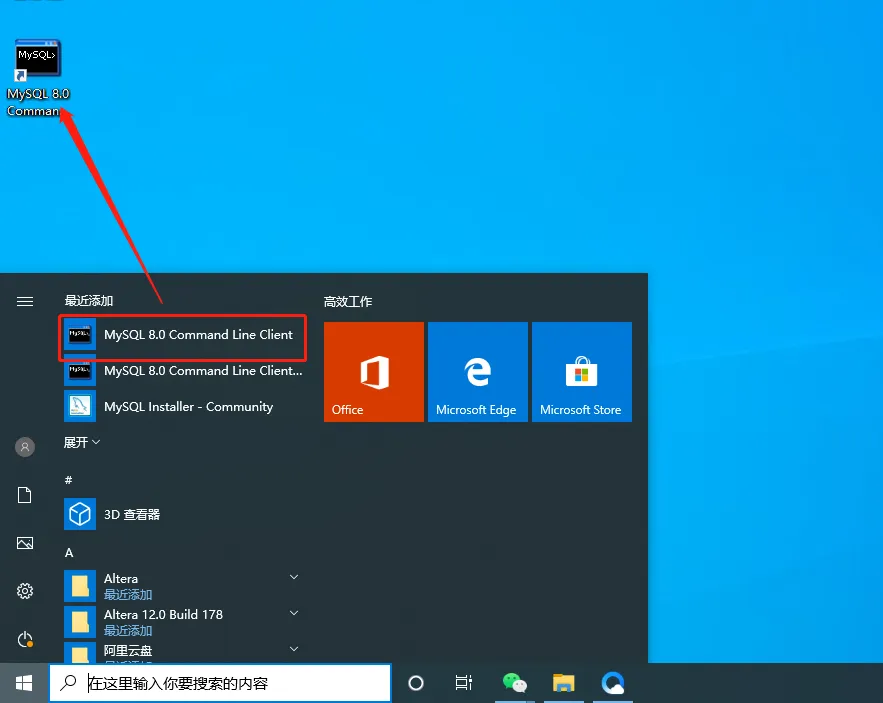
Task: Click MySQL Command Line Client... second entry icon
Action: click(x=79, y=370)
